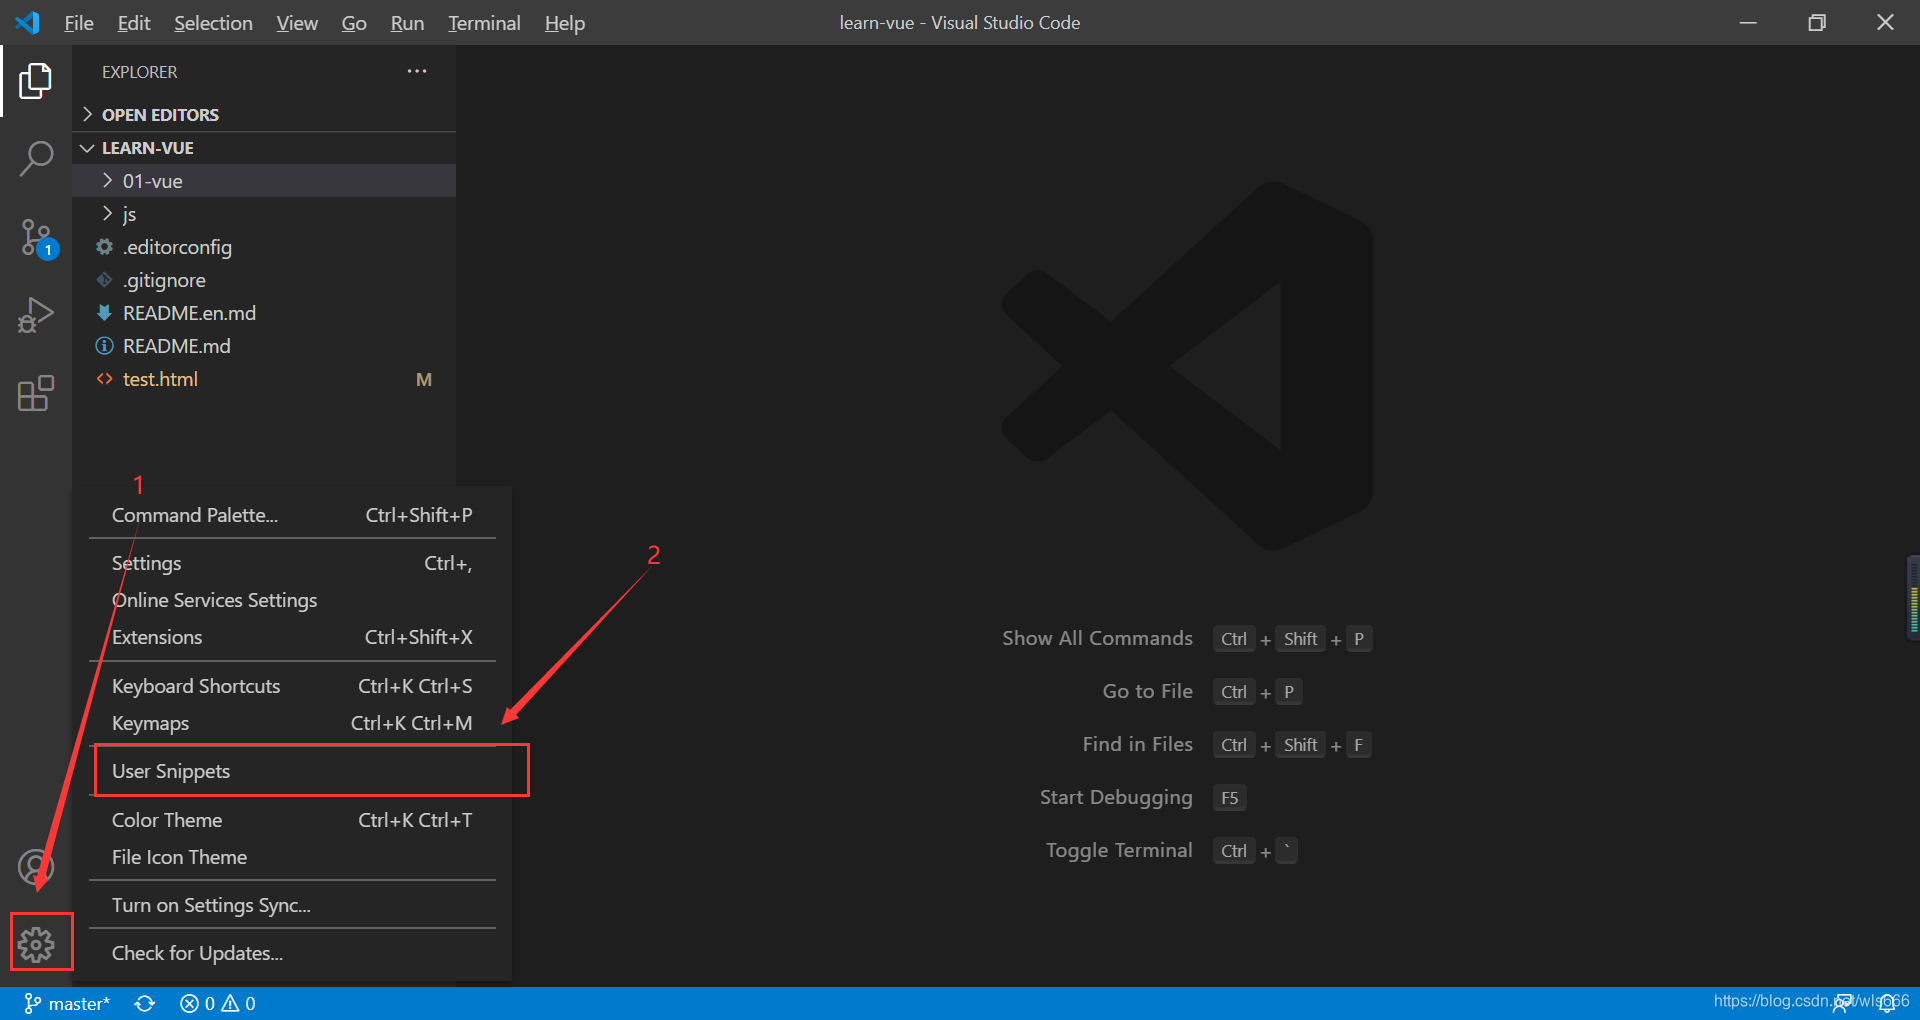Choose File Icon Theme menu item
Screen dimensions: 1920x1020
point(292,857)
